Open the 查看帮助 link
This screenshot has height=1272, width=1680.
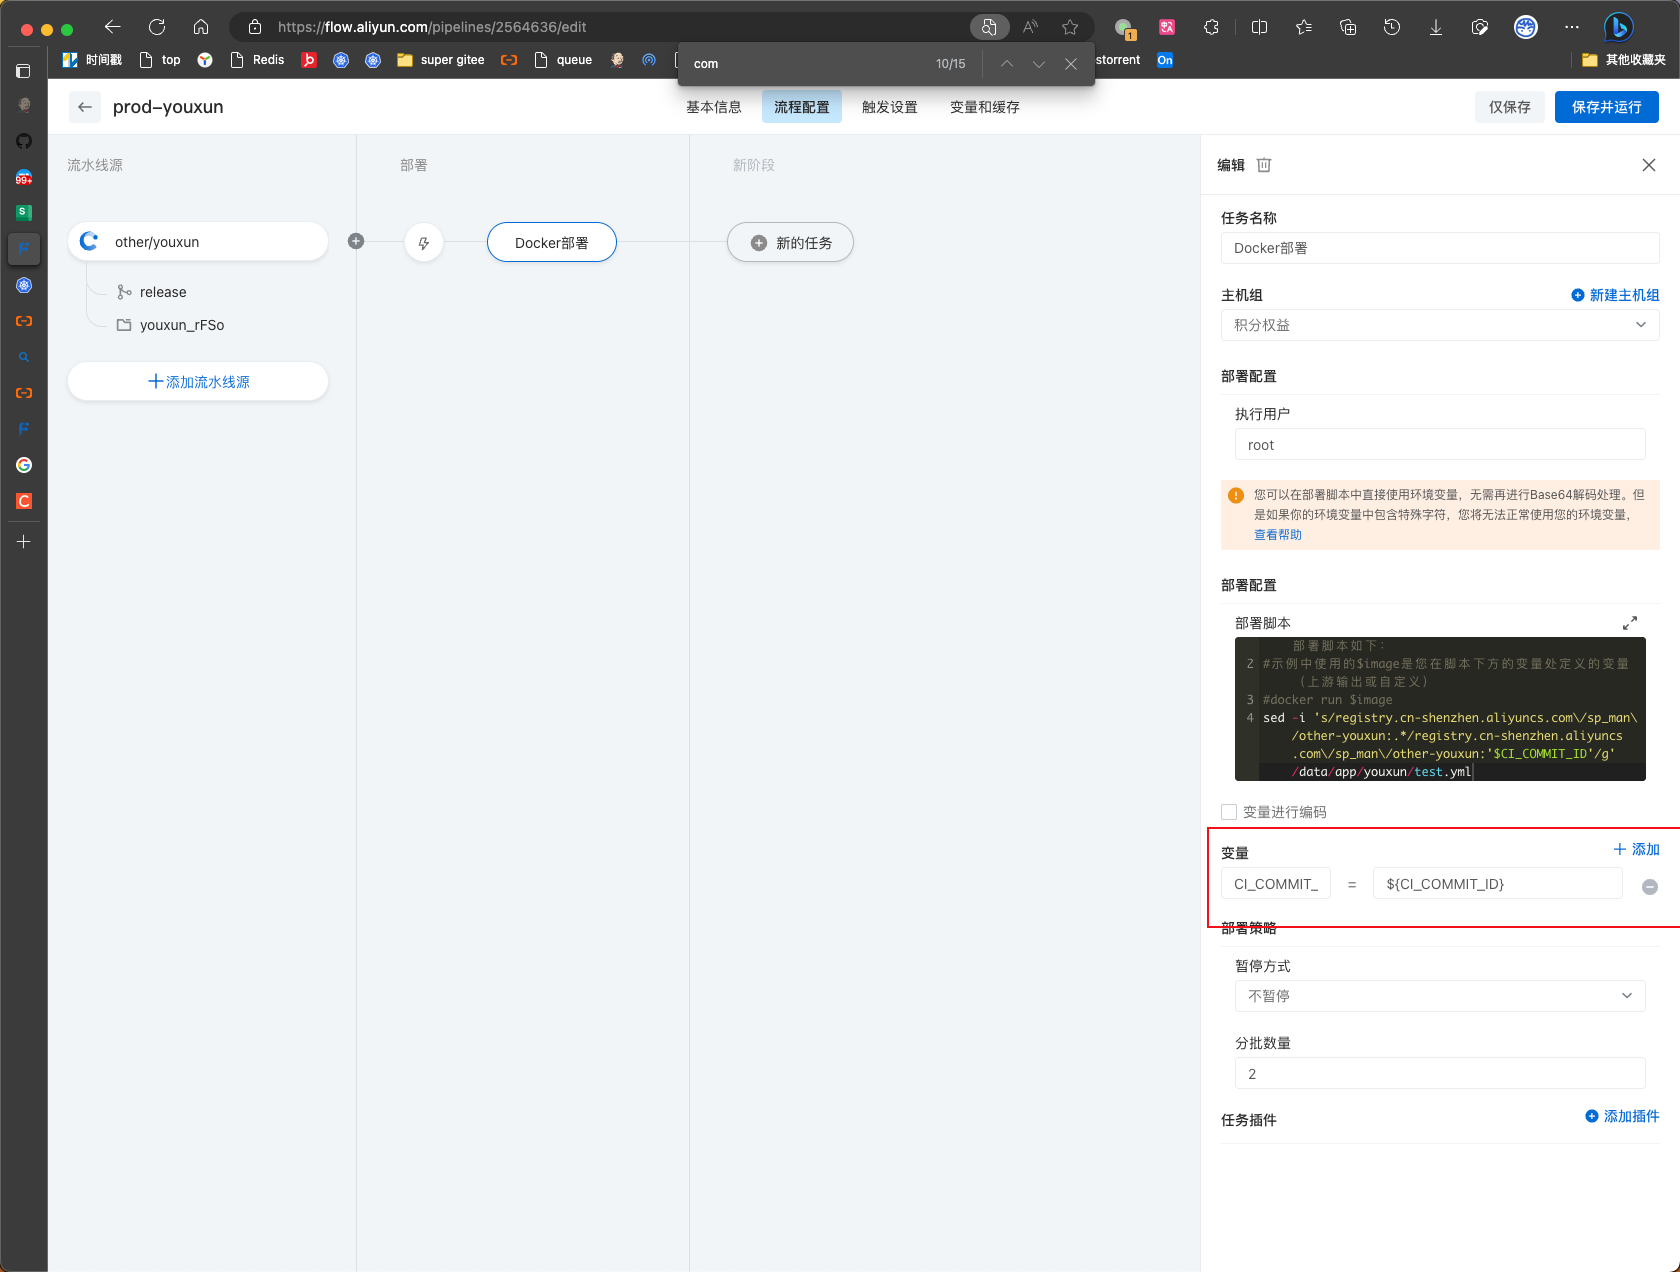(x=1278, y=535)
